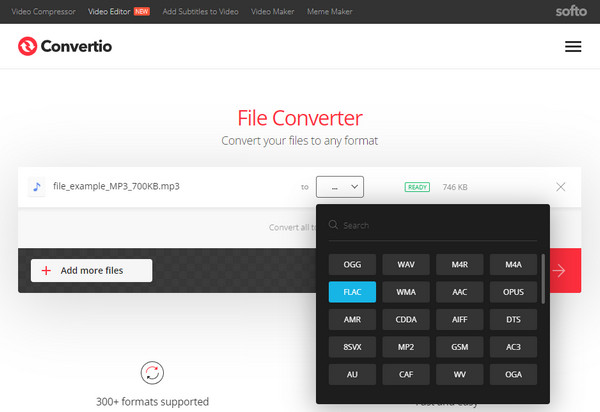The height and width of the screenshot is (412, 600).
Task: Click the format list scrollbar
Action: click(543, 279)
